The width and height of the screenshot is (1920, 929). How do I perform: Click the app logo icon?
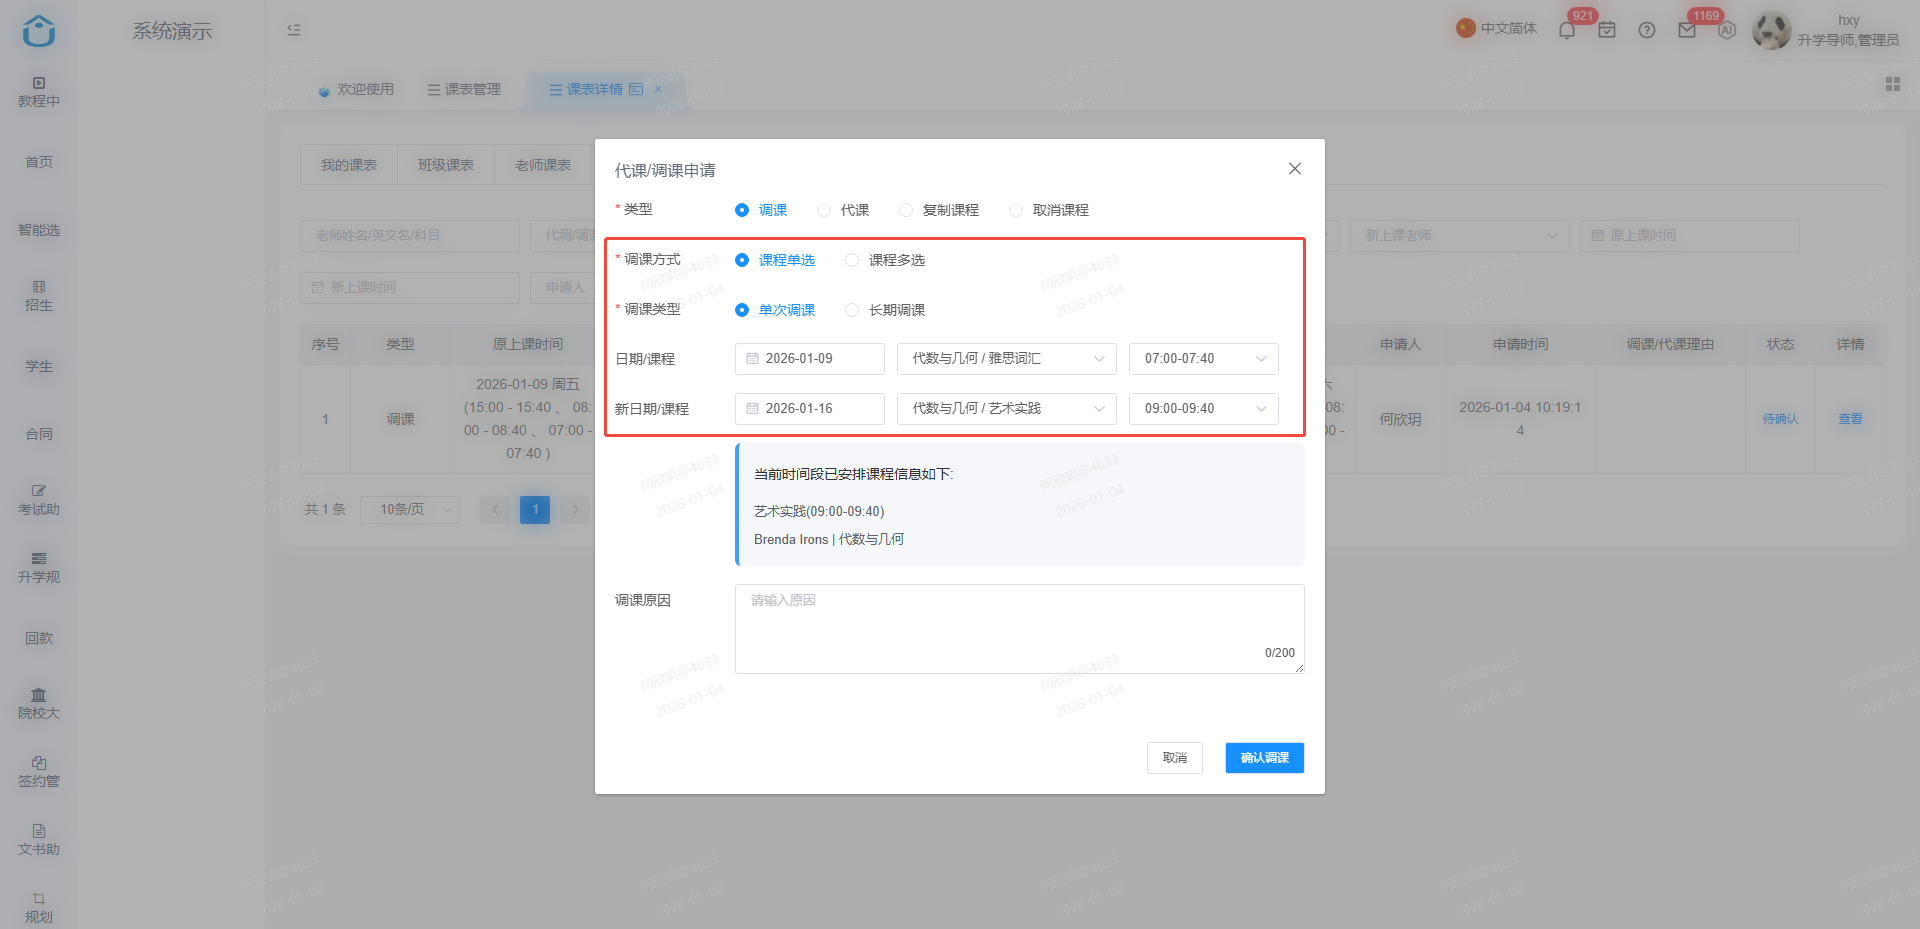coord(39,31)
